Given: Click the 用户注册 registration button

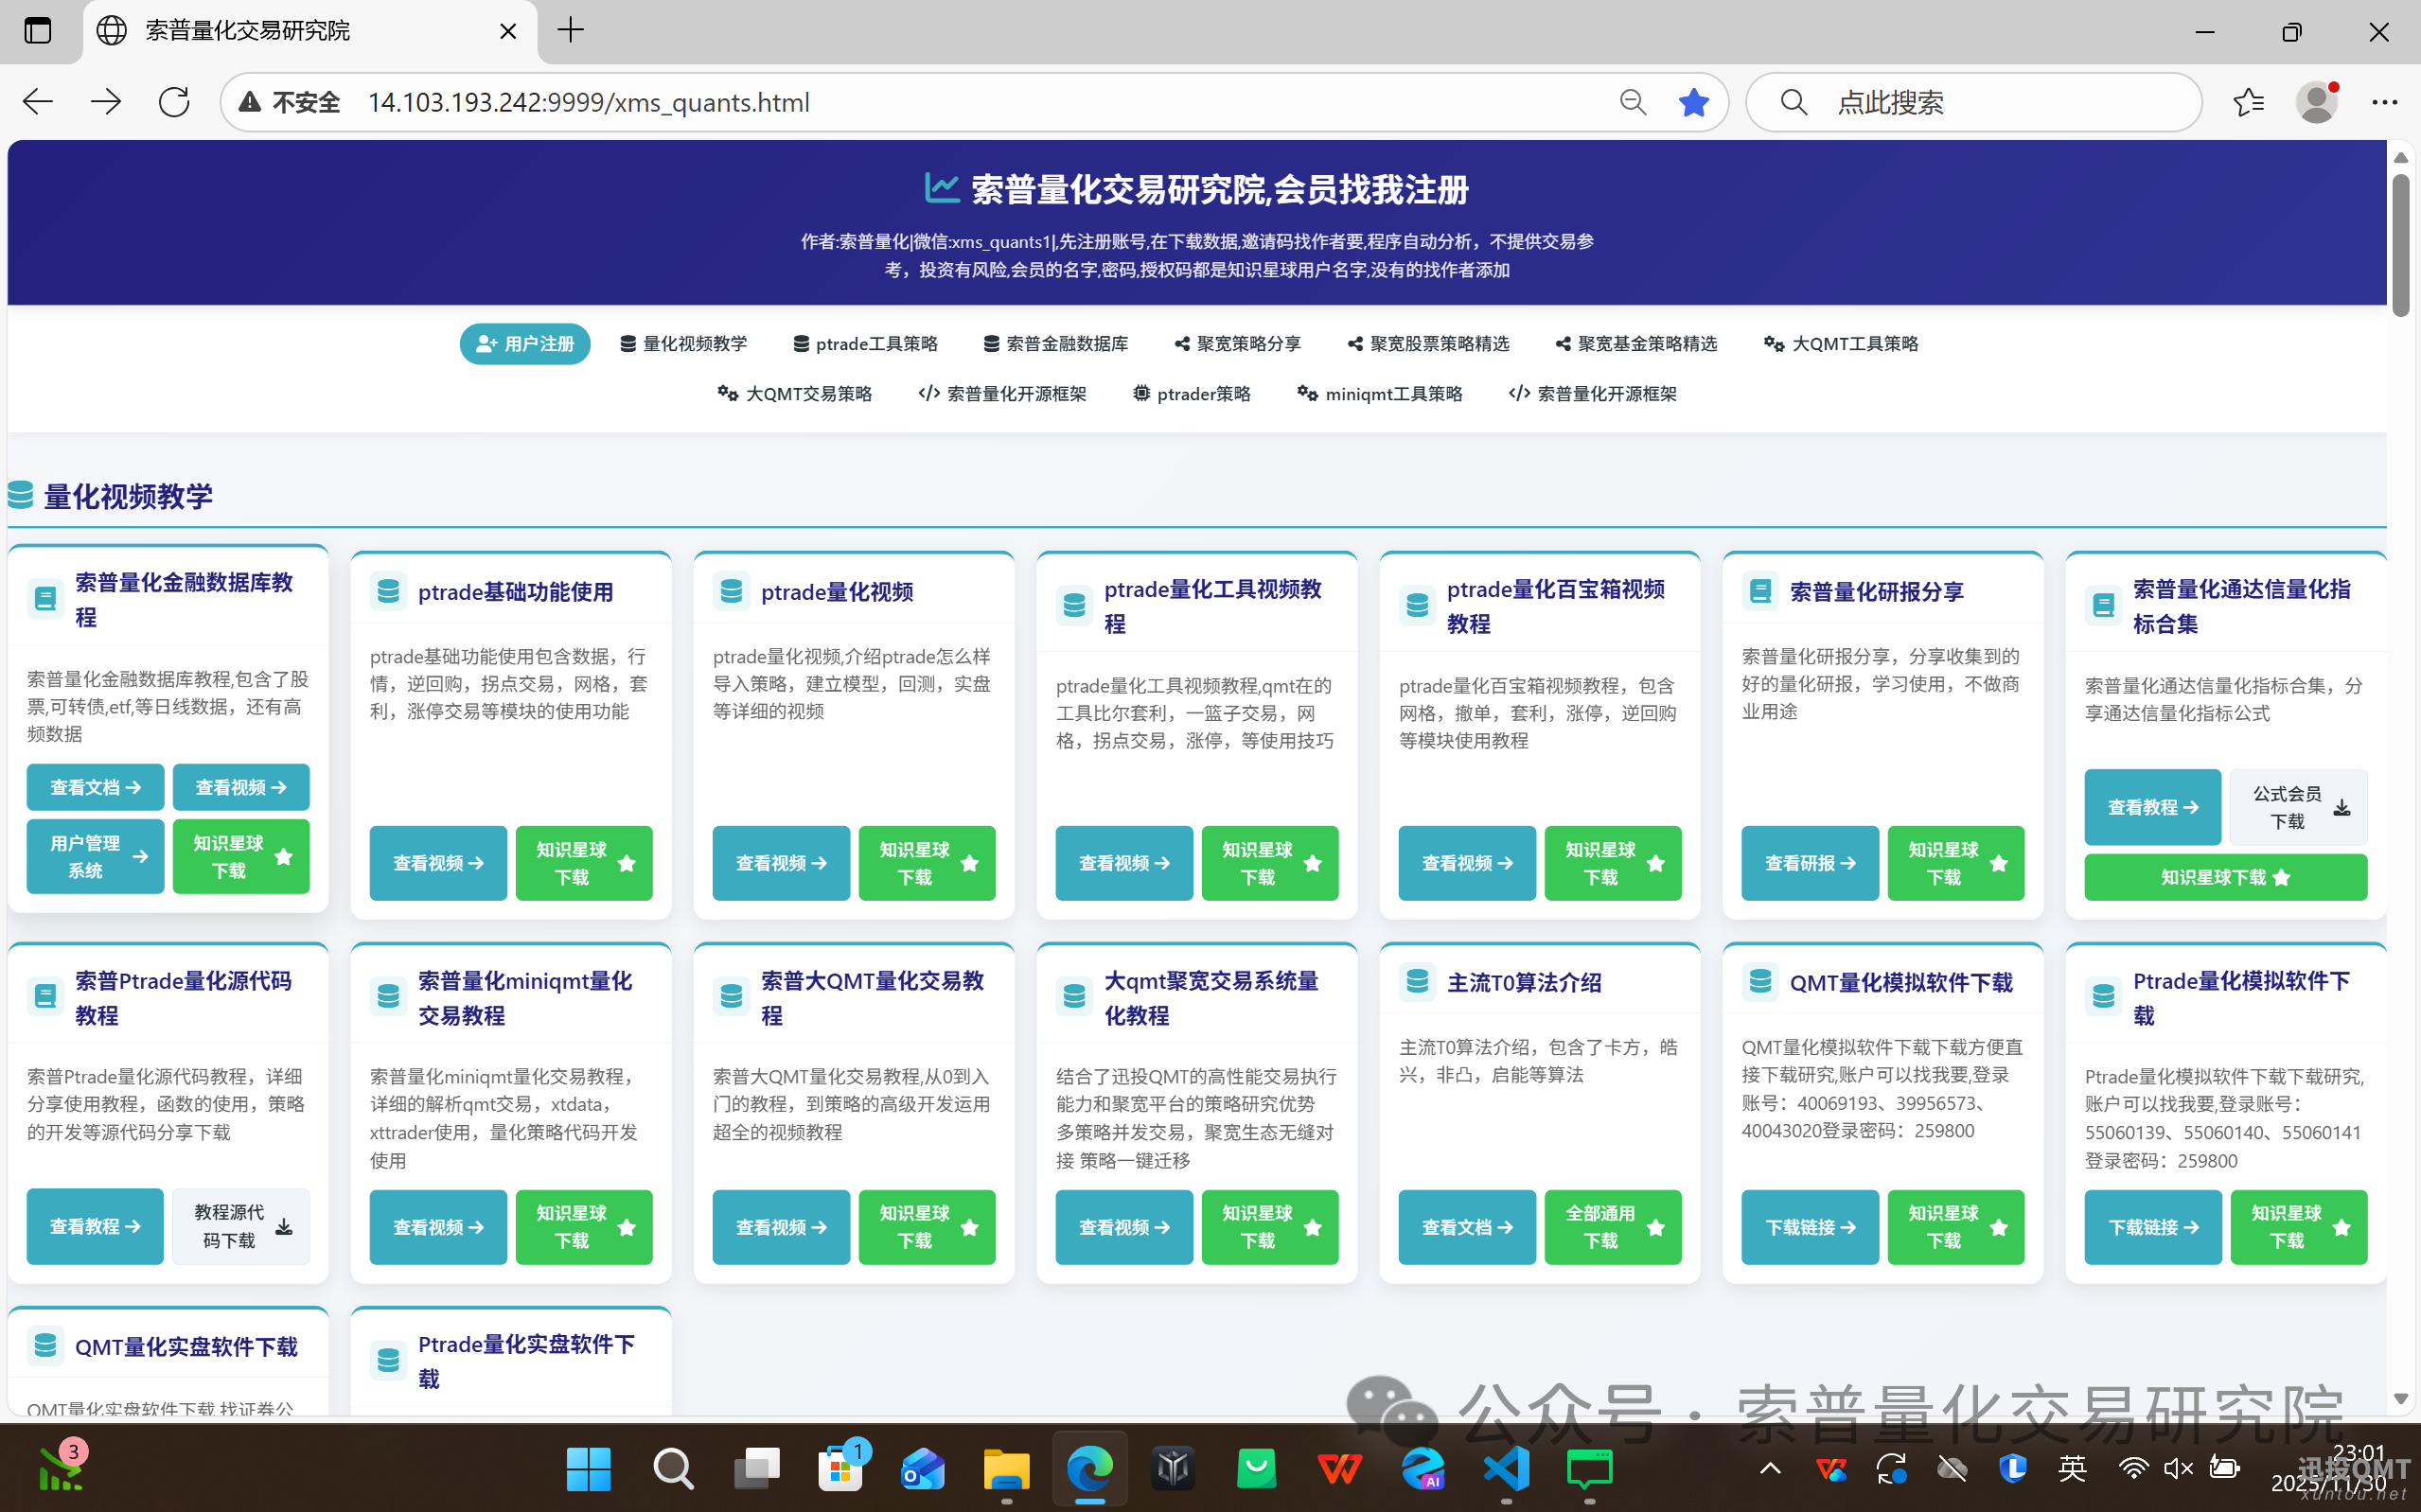Looking at the screenshot, I should pos(524,343).
